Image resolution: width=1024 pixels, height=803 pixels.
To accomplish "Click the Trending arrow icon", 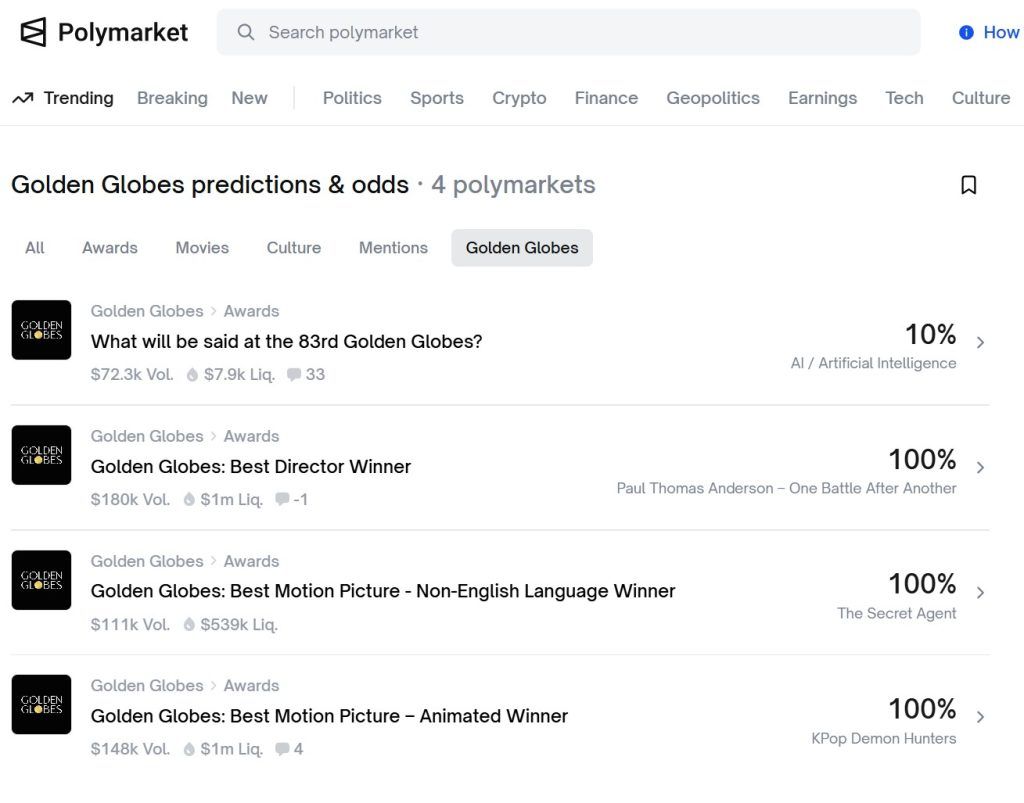I will point(21,97).
